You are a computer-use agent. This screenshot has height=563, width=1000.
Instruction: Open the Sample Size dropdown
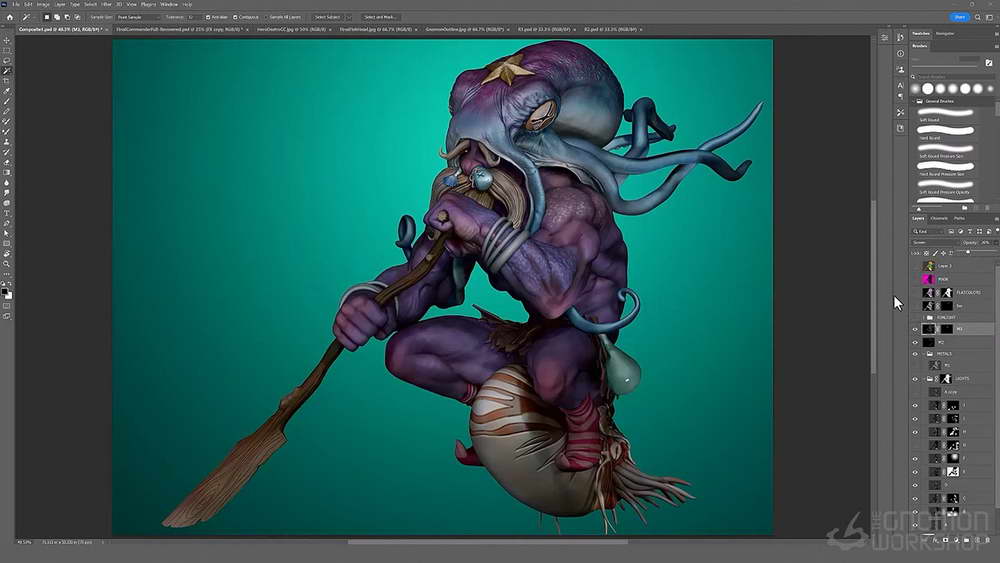coord(138,17)
